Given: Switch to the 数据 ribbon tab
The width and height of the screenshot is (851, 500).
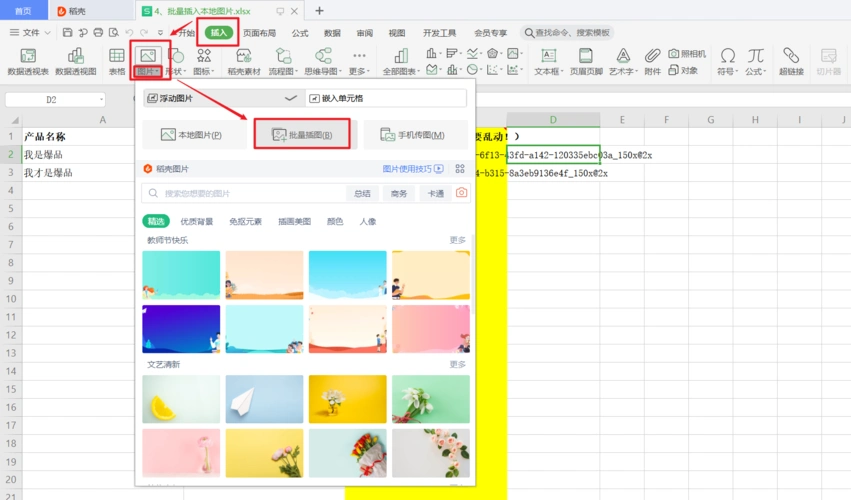Looking at the screenshot, I should pos(332,33).
